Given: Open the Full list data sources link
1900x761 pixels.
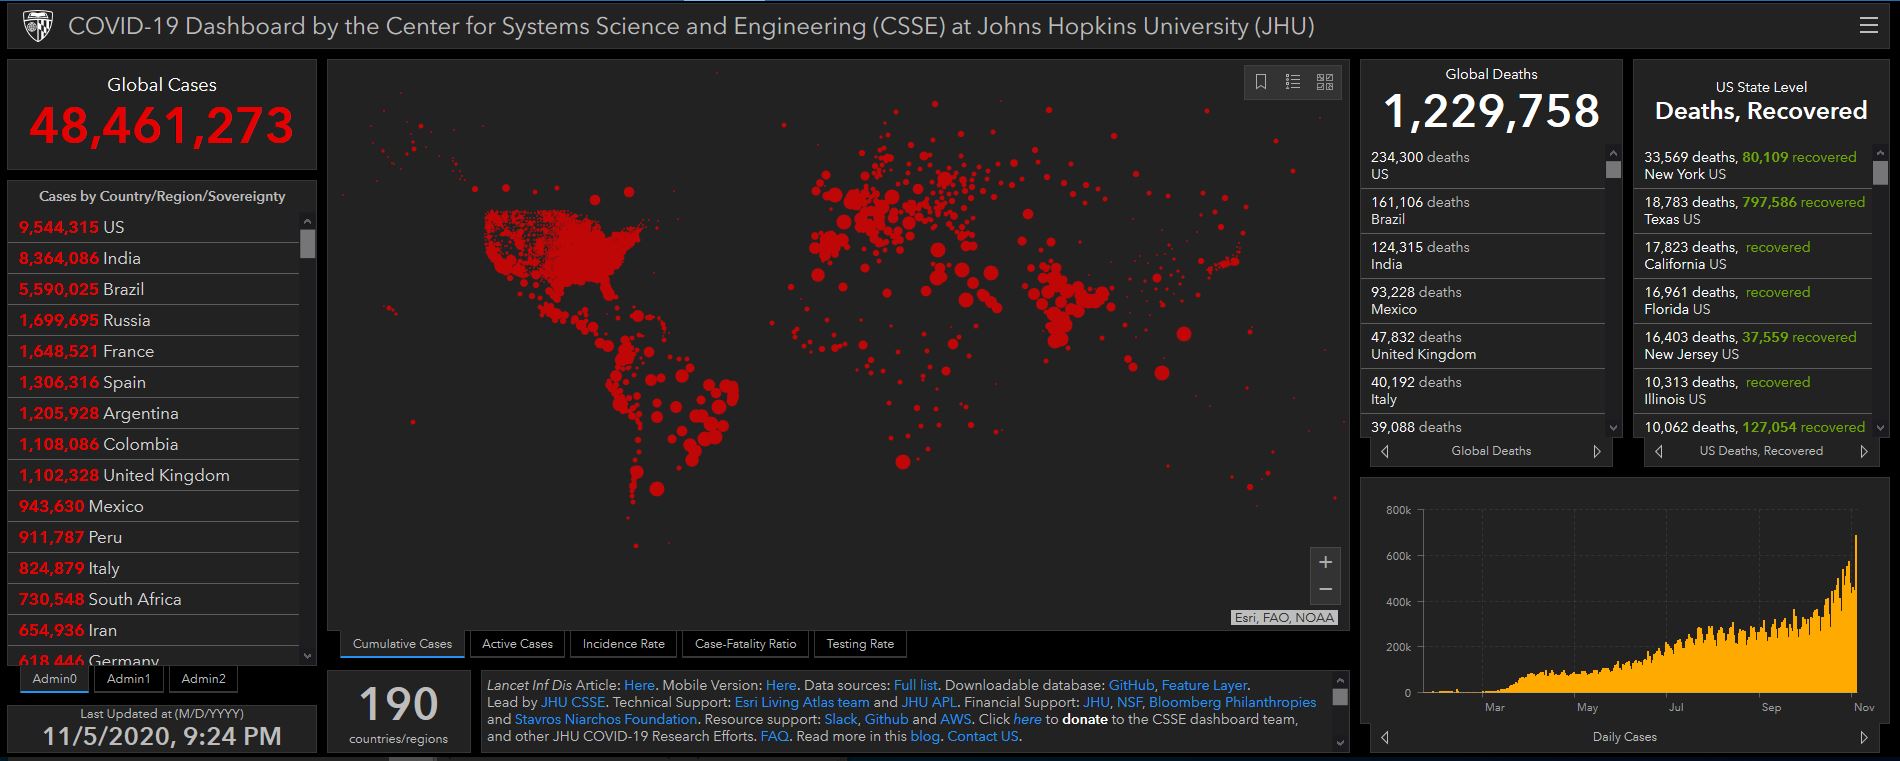Looking at the screenshot, I should coord(915,685).
